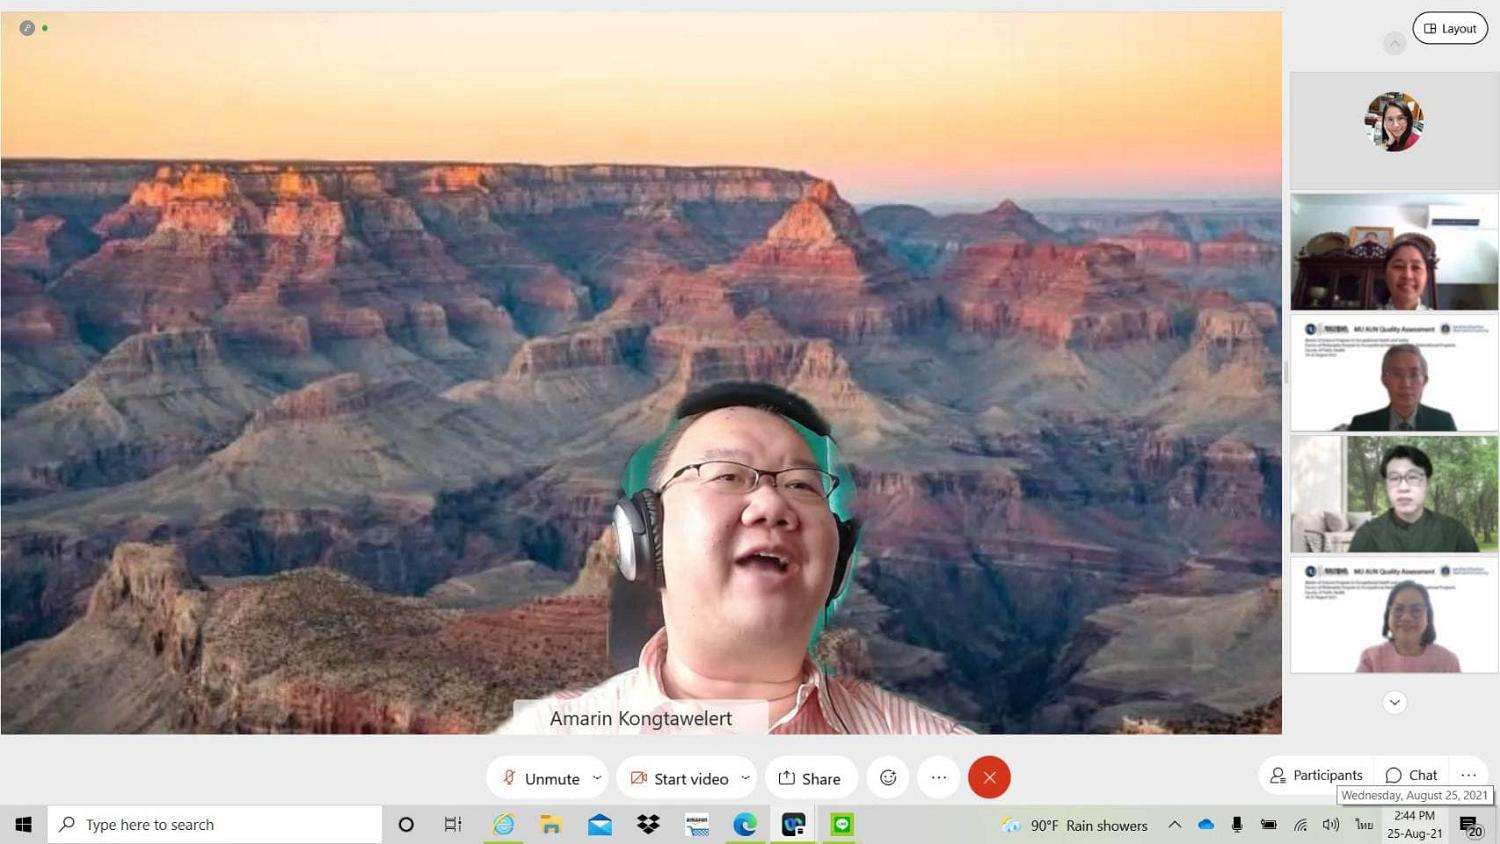Open the system volume control
Screen dimensions: 1500x844
coord(1330,825)
